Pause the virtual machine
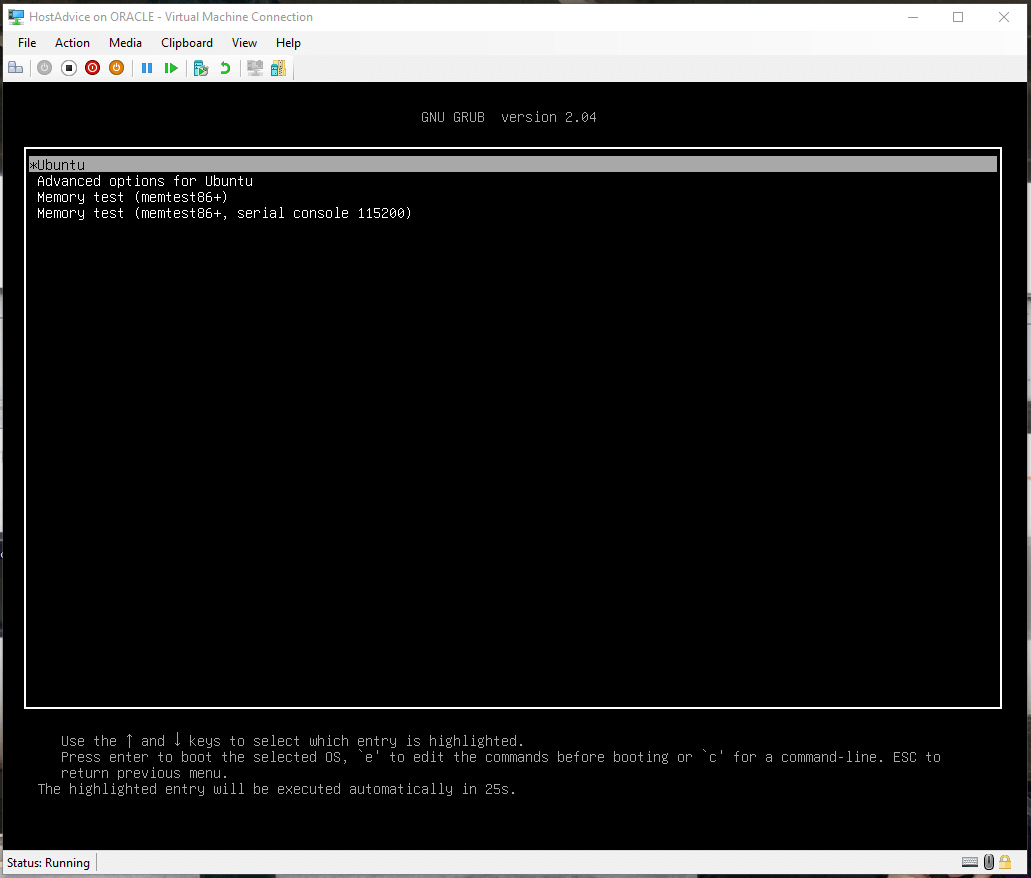The width and height of the screenshot is (1031, 878). [147, 68]
